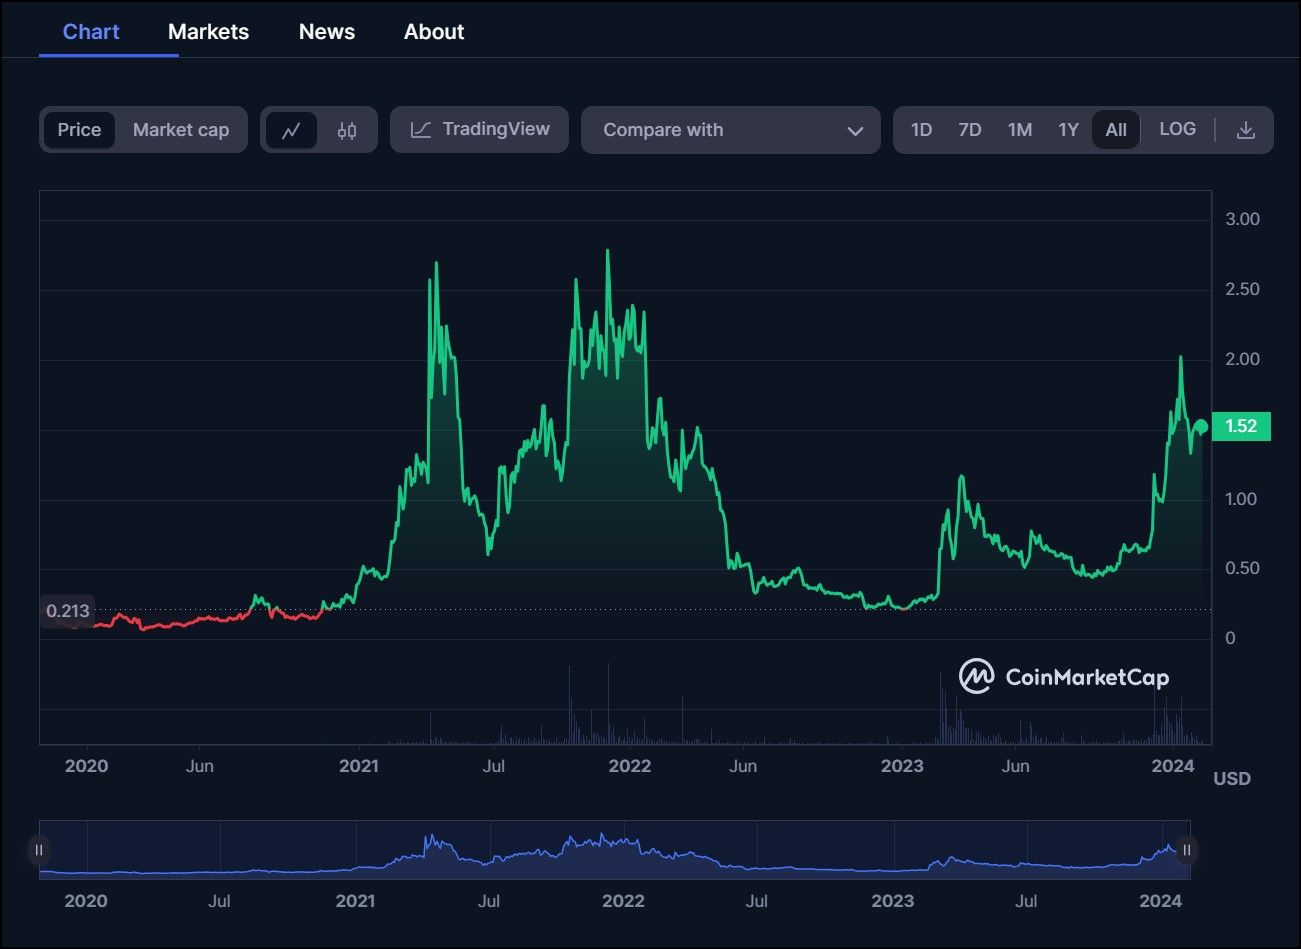This screenshot has width=1301, height=949.
Task: Select the 1Y time range
Action: (x=1068, y=130)
